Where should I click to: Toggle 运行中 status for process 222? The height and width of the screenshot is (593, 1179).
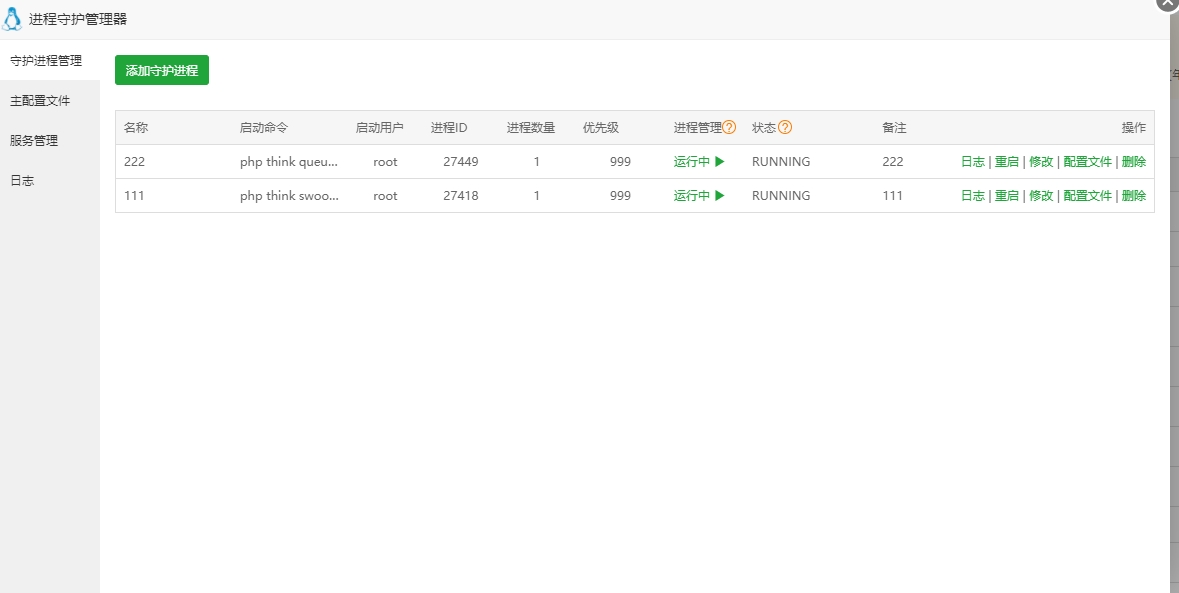point(699,162)
